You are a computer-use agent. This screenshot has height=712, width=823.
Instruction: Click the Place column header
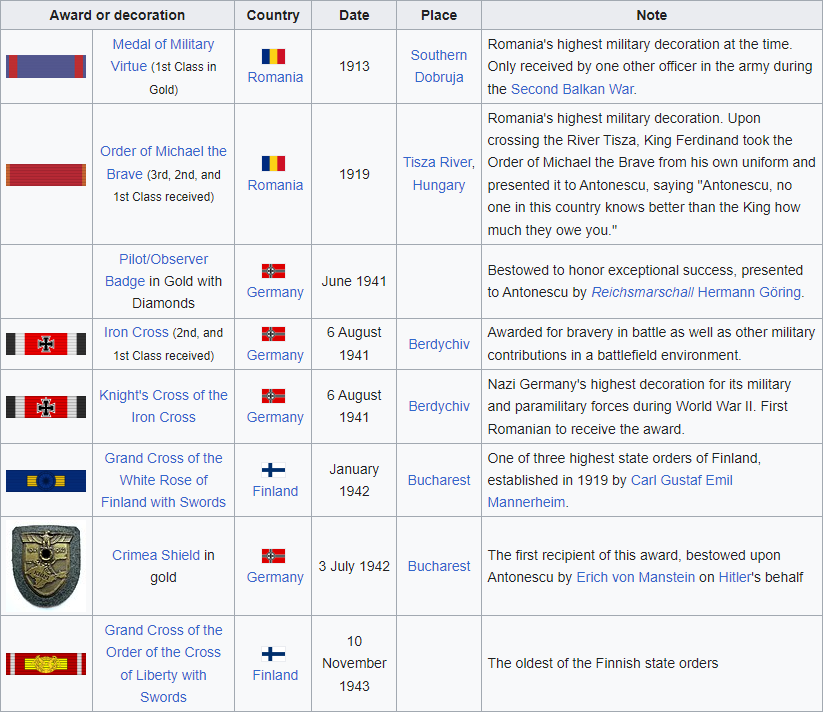click(439, 15)
